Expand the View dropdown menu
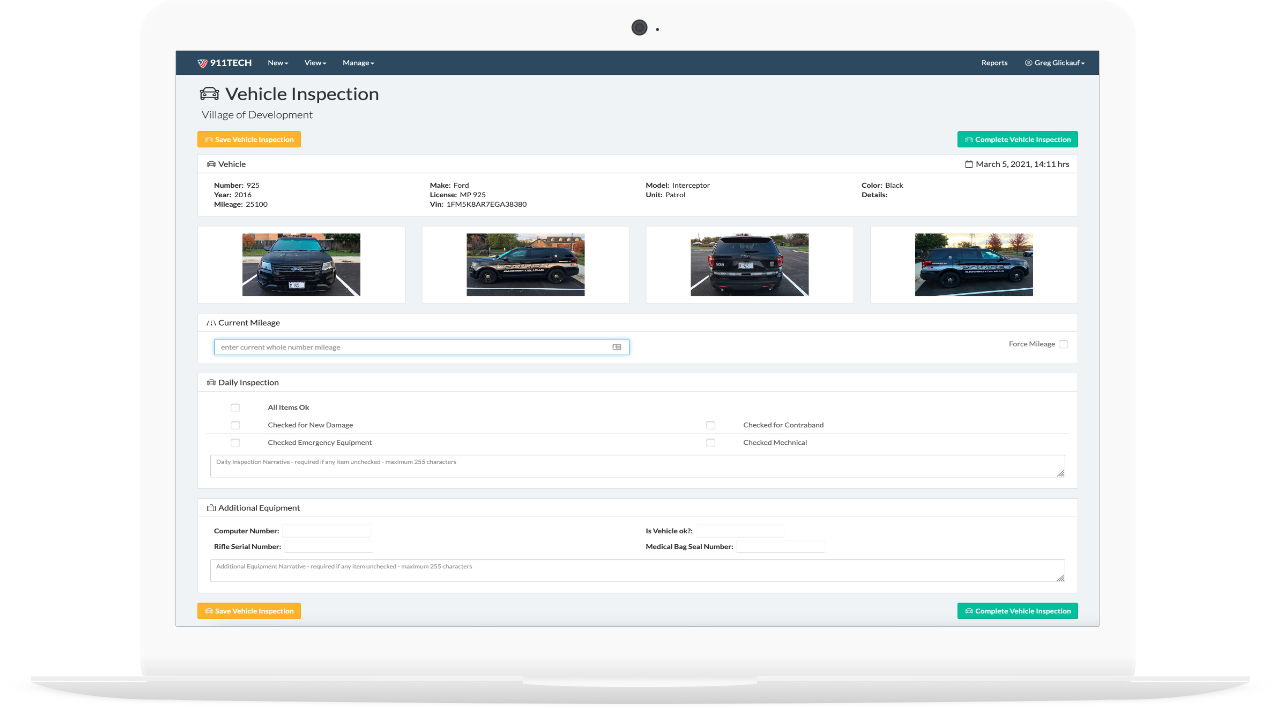1279x708 pixels. pos(315,63)
